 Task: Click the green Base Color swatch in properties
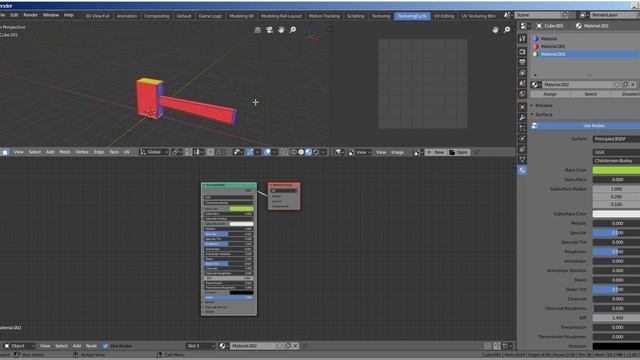click(616, 170)
